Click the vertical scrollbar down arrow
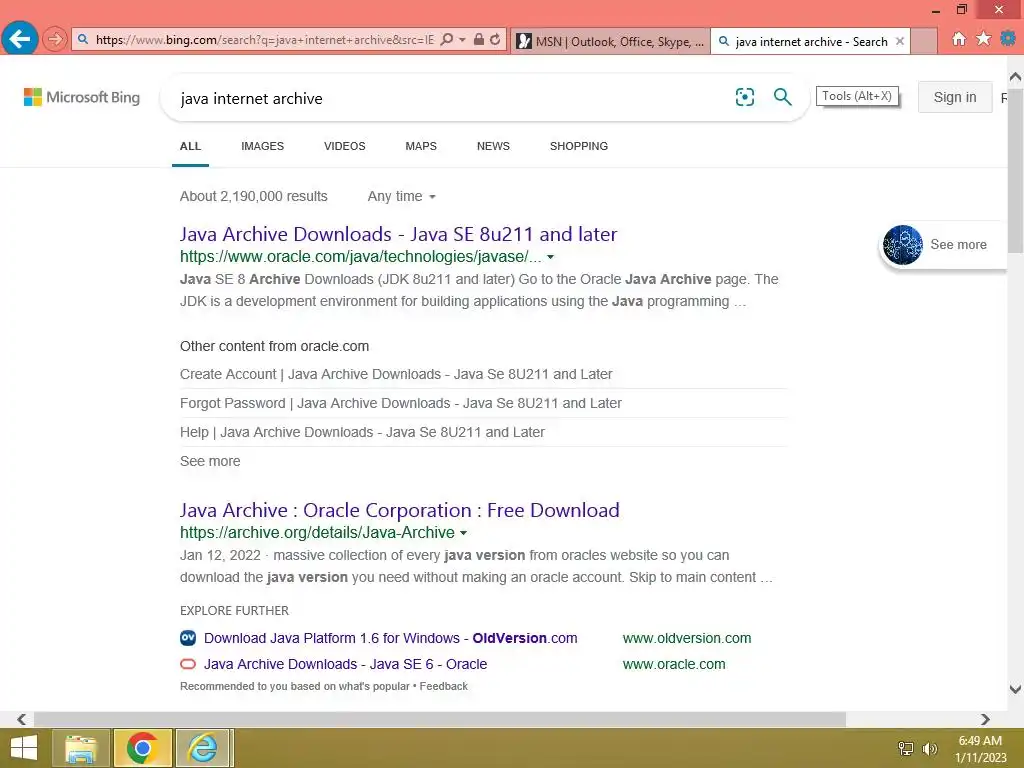Viewport: 1024px width, 768px height. click(x=1016, y=689)
